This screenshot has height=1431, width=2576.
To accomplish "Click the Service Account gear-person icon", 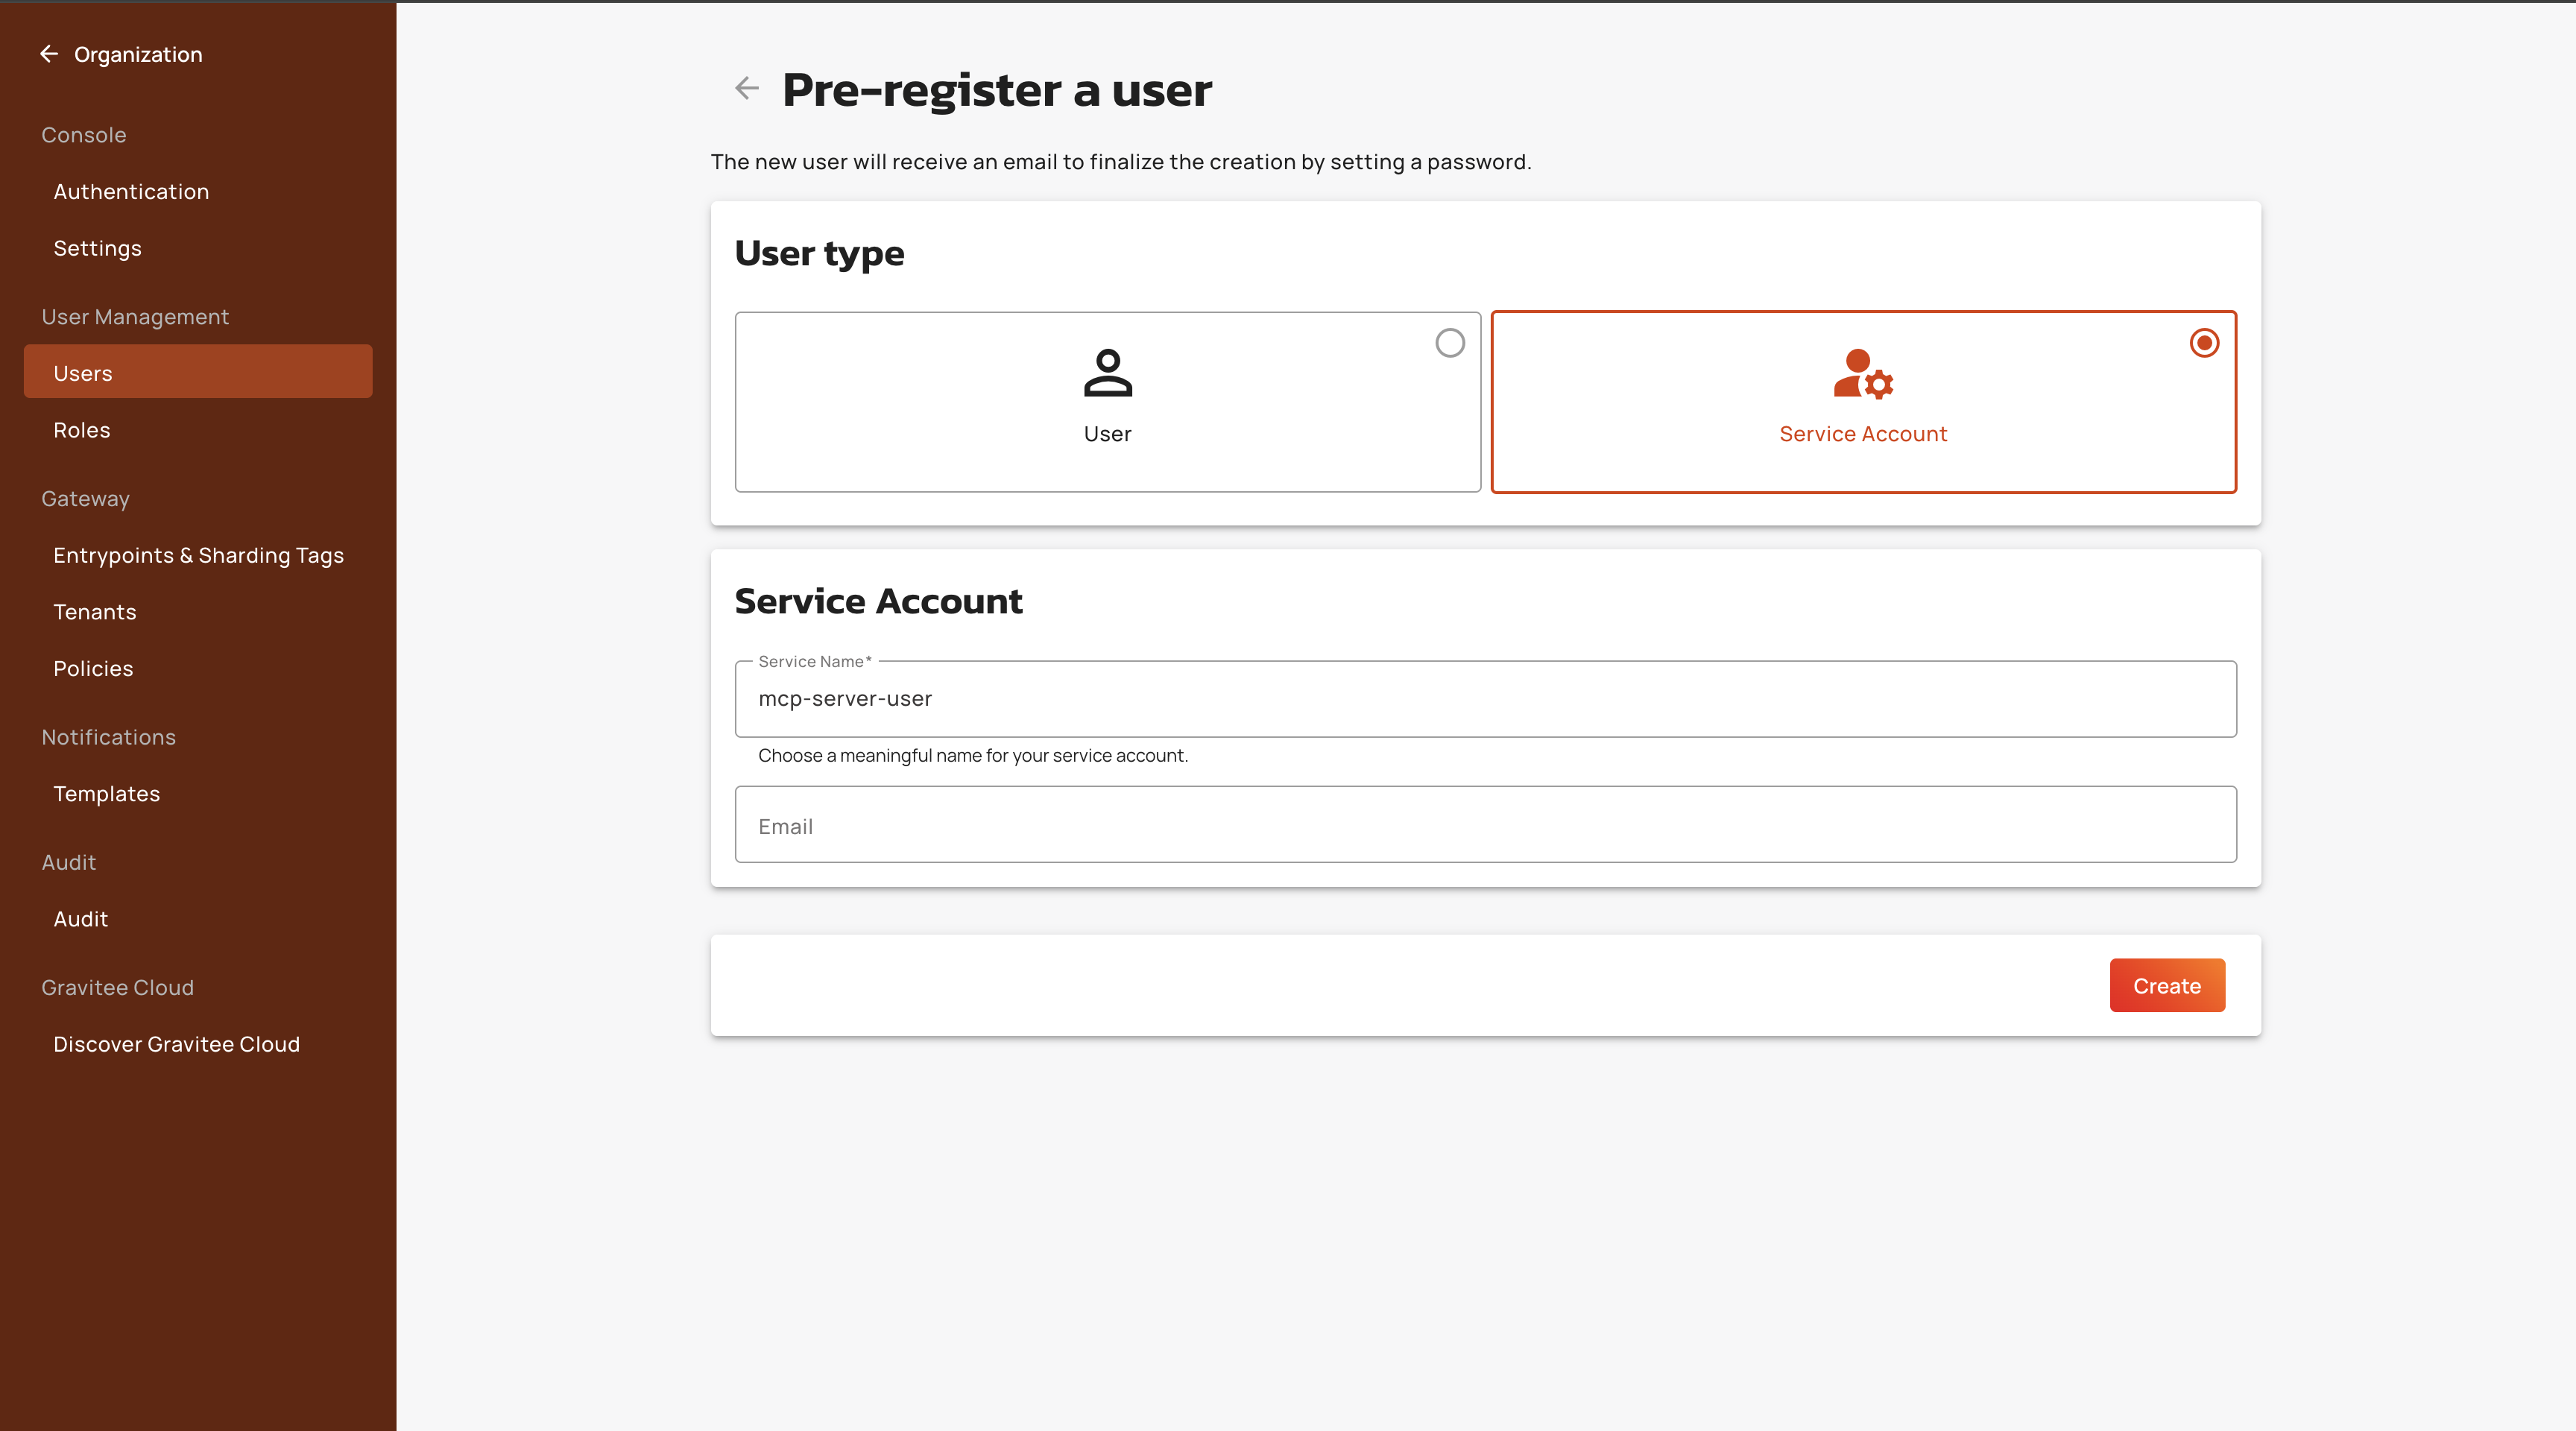I will (1862, 374).
